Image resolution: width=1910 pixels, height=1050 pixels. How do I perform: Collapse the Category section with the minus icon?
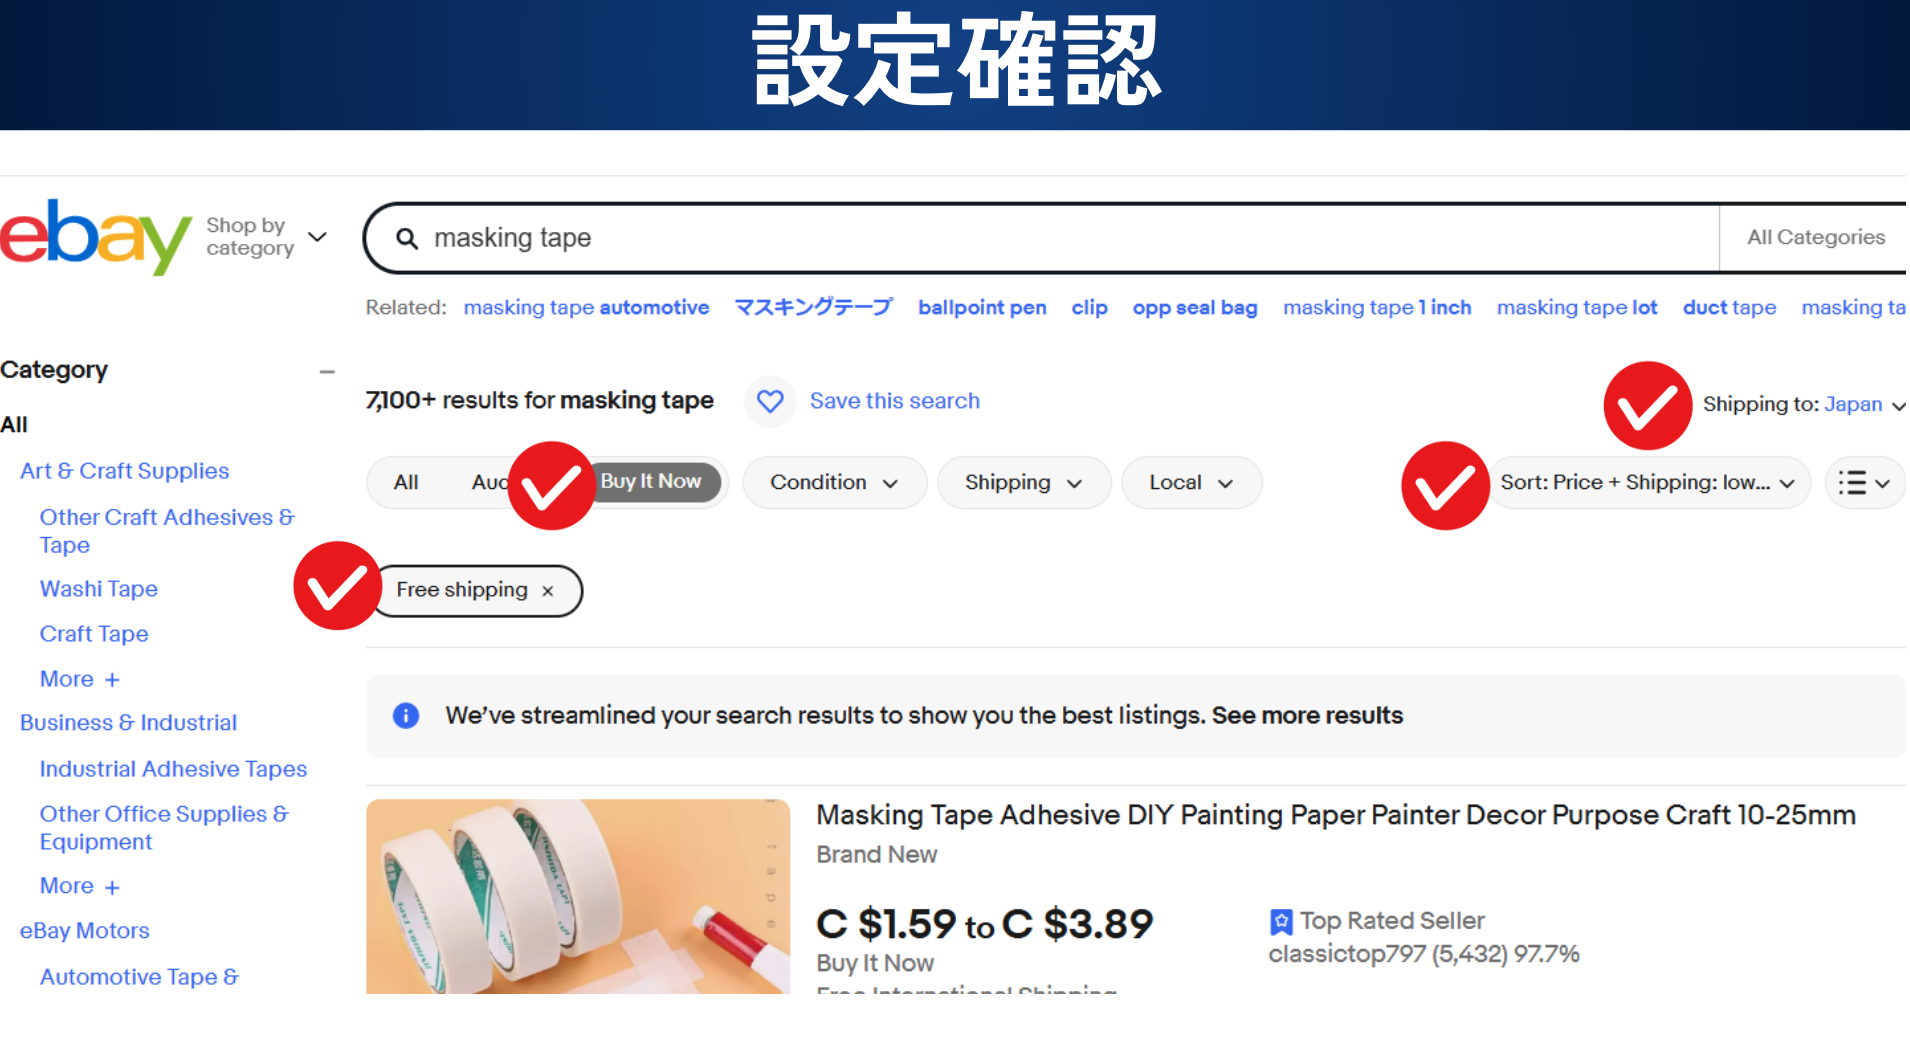click(x=327, y=371)
